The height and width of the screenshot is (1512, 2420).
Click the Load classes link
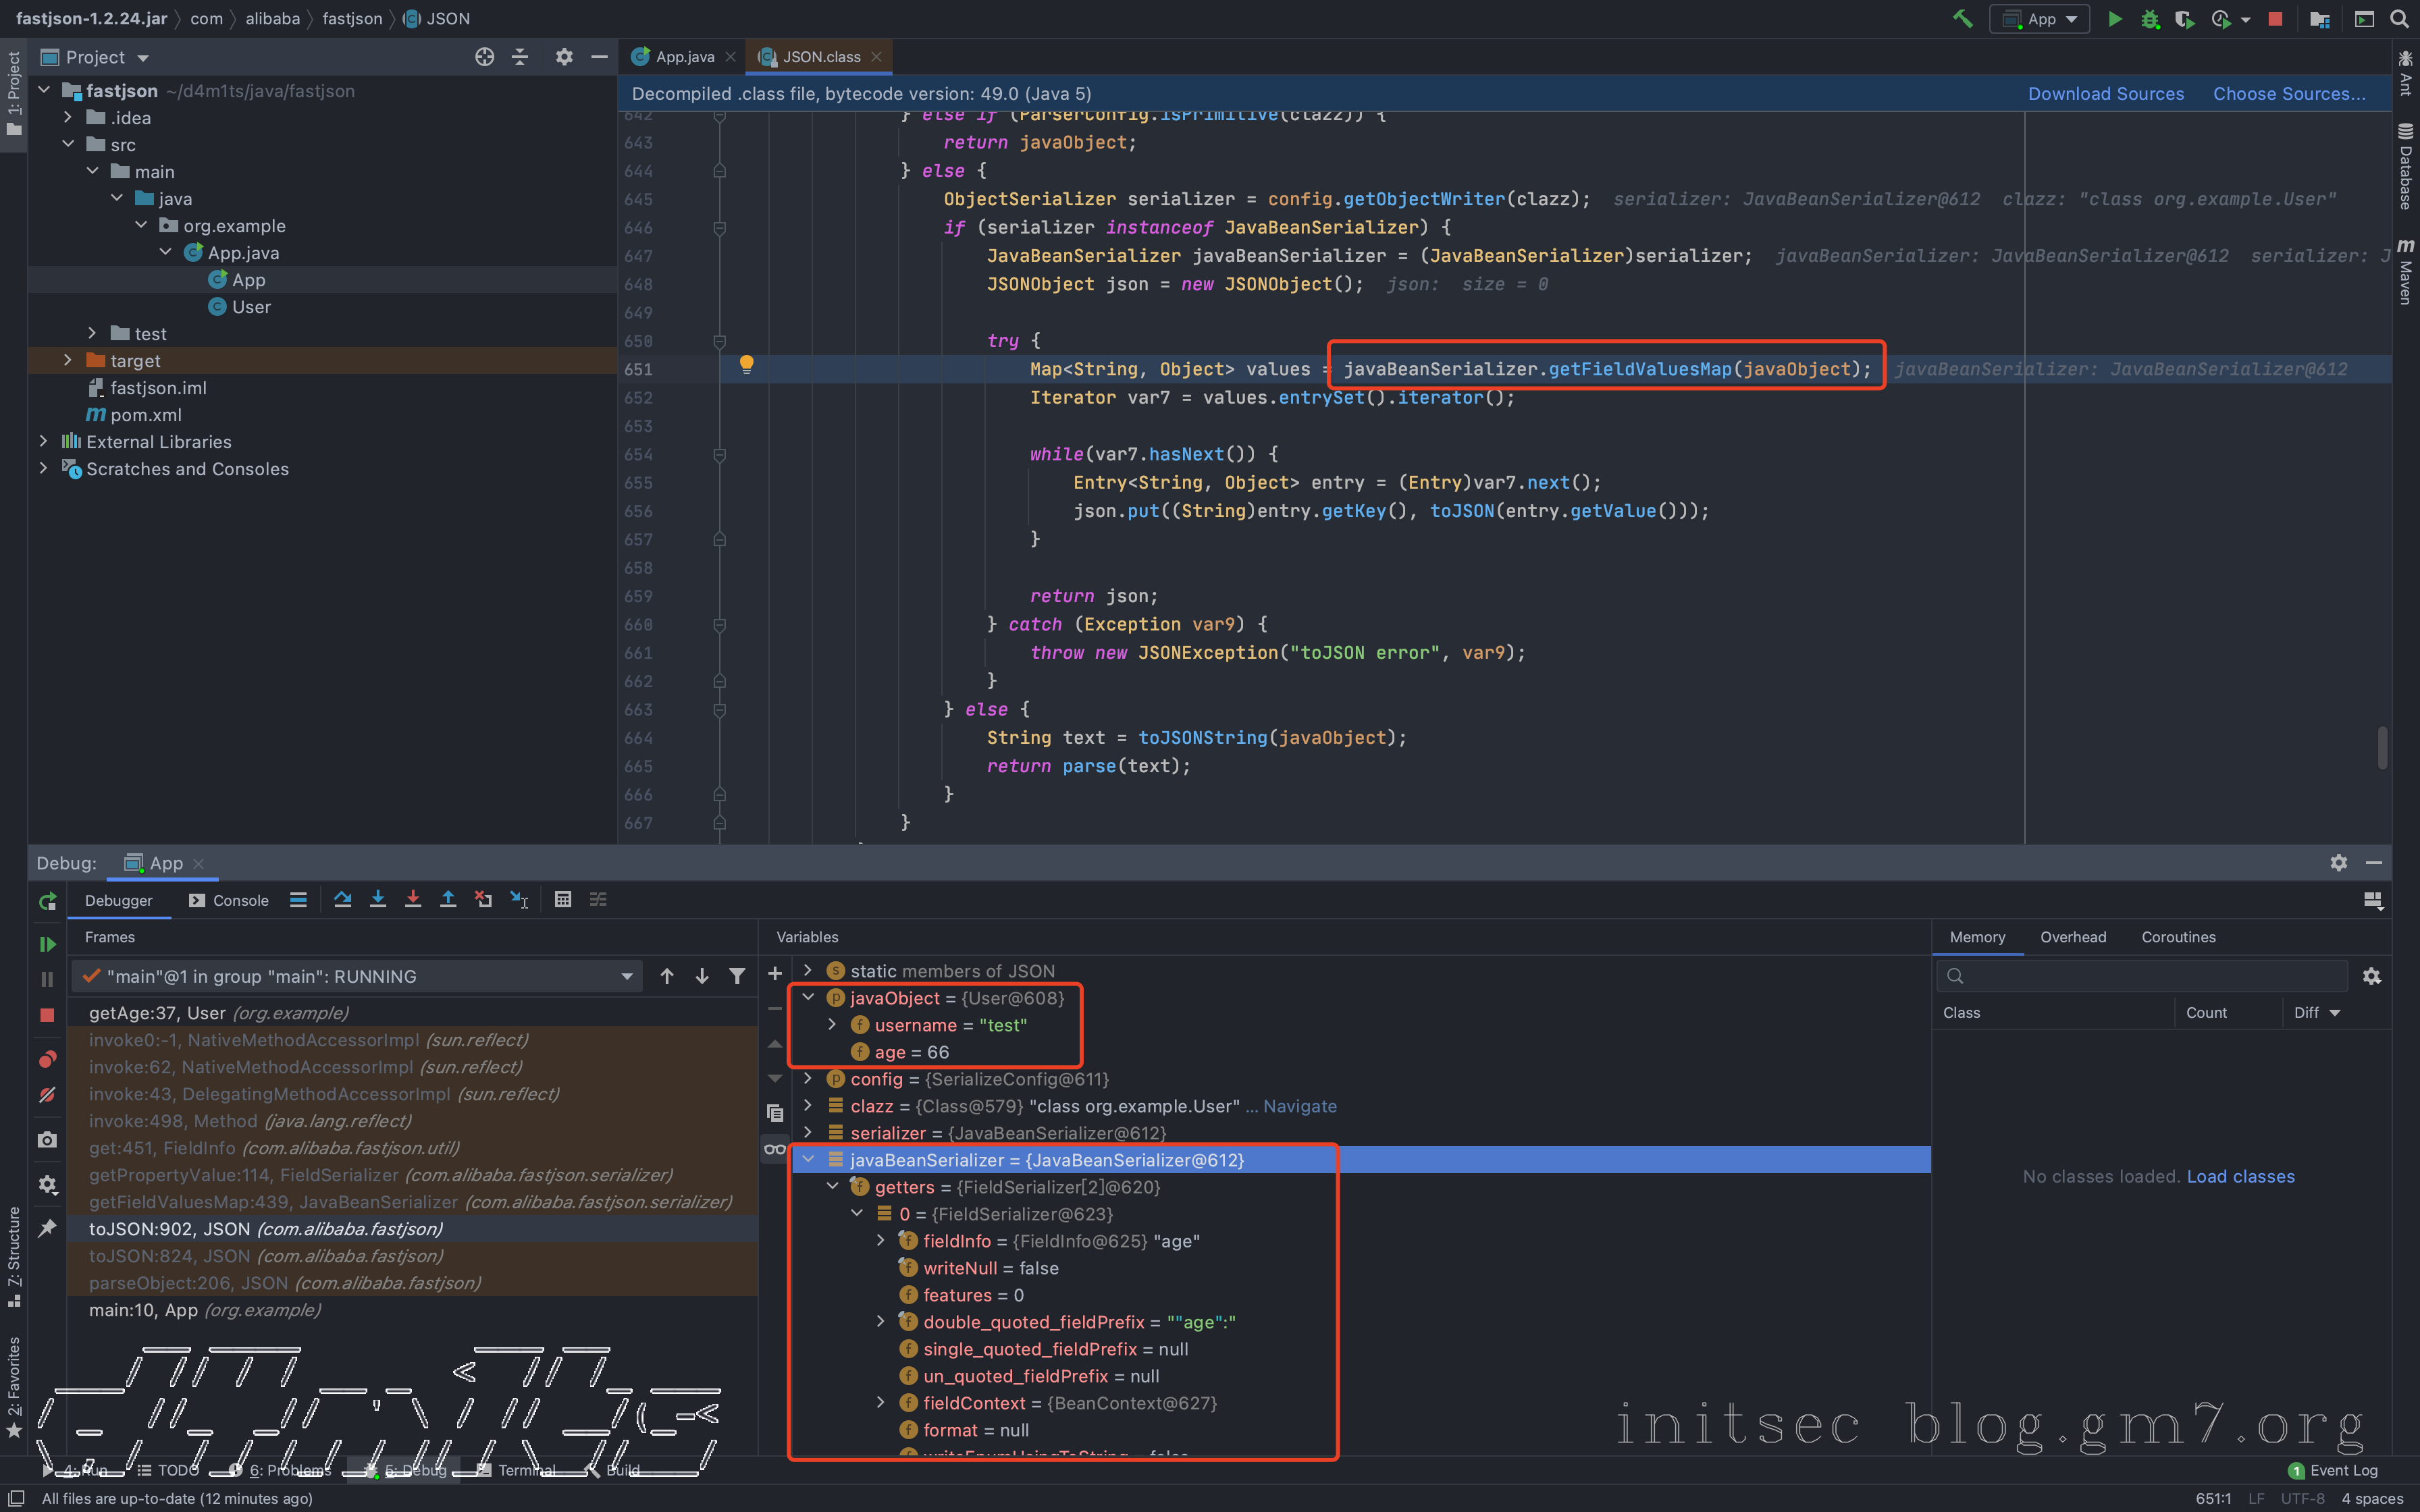coord(2240,1176)
